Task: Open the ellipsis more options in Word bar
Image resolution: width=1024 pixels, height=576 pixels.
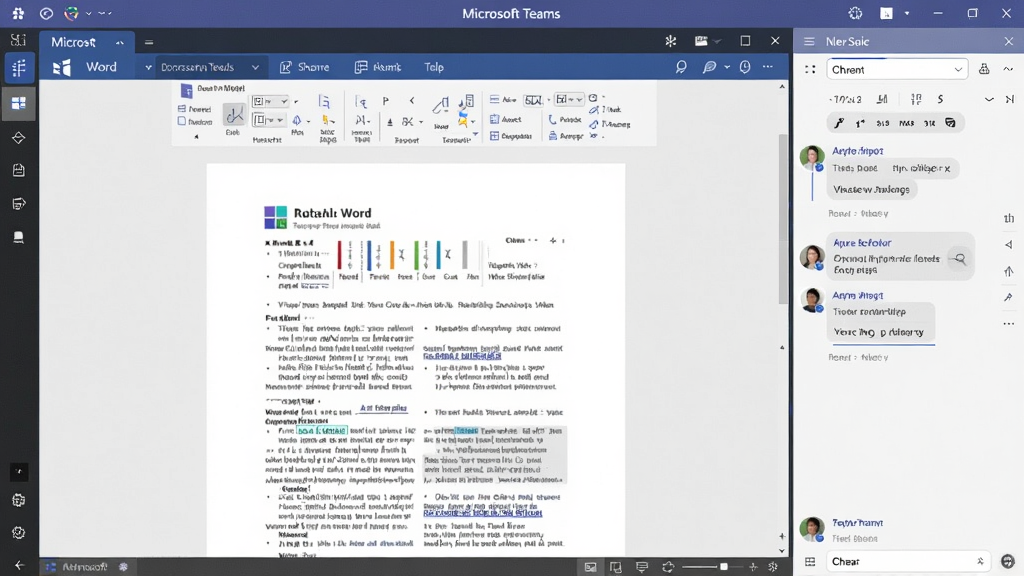Action: pyautogui.click(x=768, y=67)
